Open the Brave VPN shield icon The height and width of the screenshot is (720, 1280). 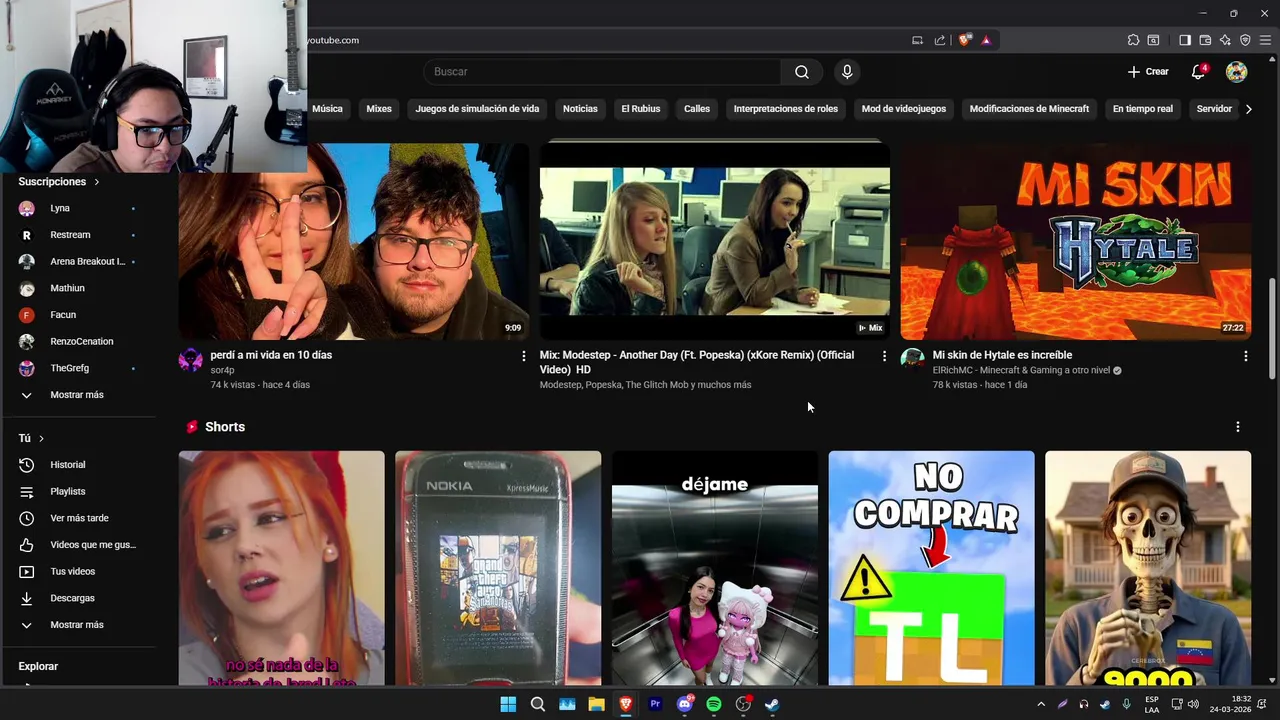click(x=1245, y=40)
